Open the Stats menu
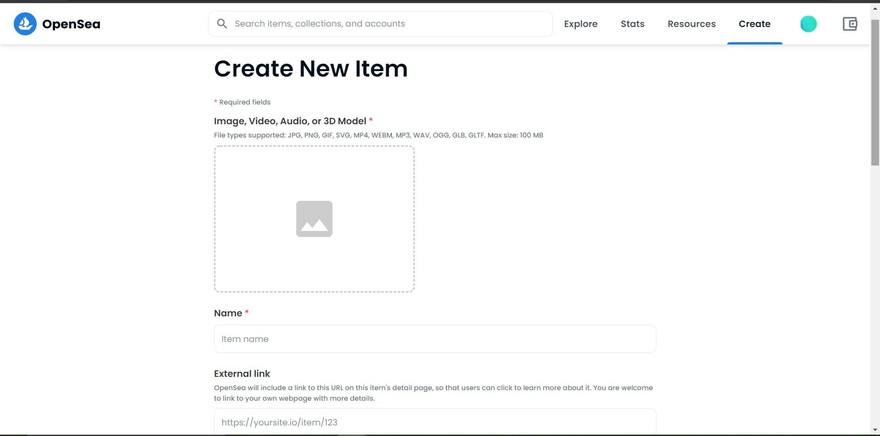The image size is (880, 436). coord(632,24)
